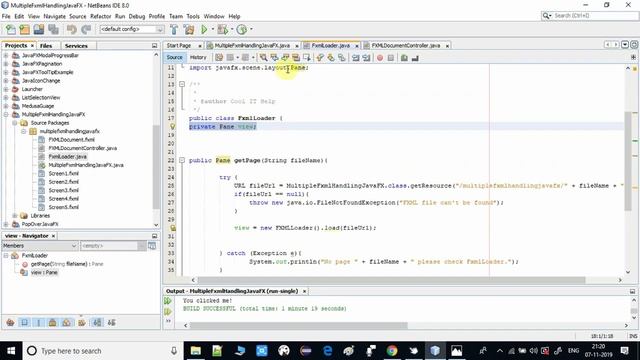Screen dimensions: 640x360
Task: Expand the JavaFXPagination project
Action: pyautogui.click(x=6, y=64)
